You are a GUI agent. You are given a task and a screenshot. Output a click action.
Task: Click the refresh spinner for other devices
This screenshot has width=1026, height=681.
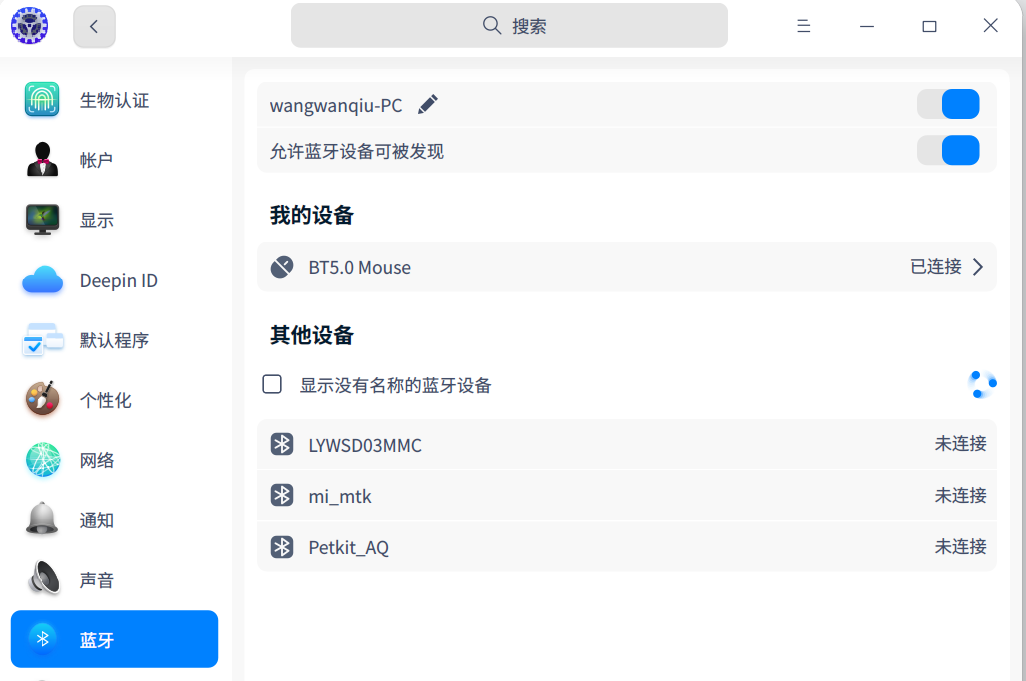click(x=982, y=384)
